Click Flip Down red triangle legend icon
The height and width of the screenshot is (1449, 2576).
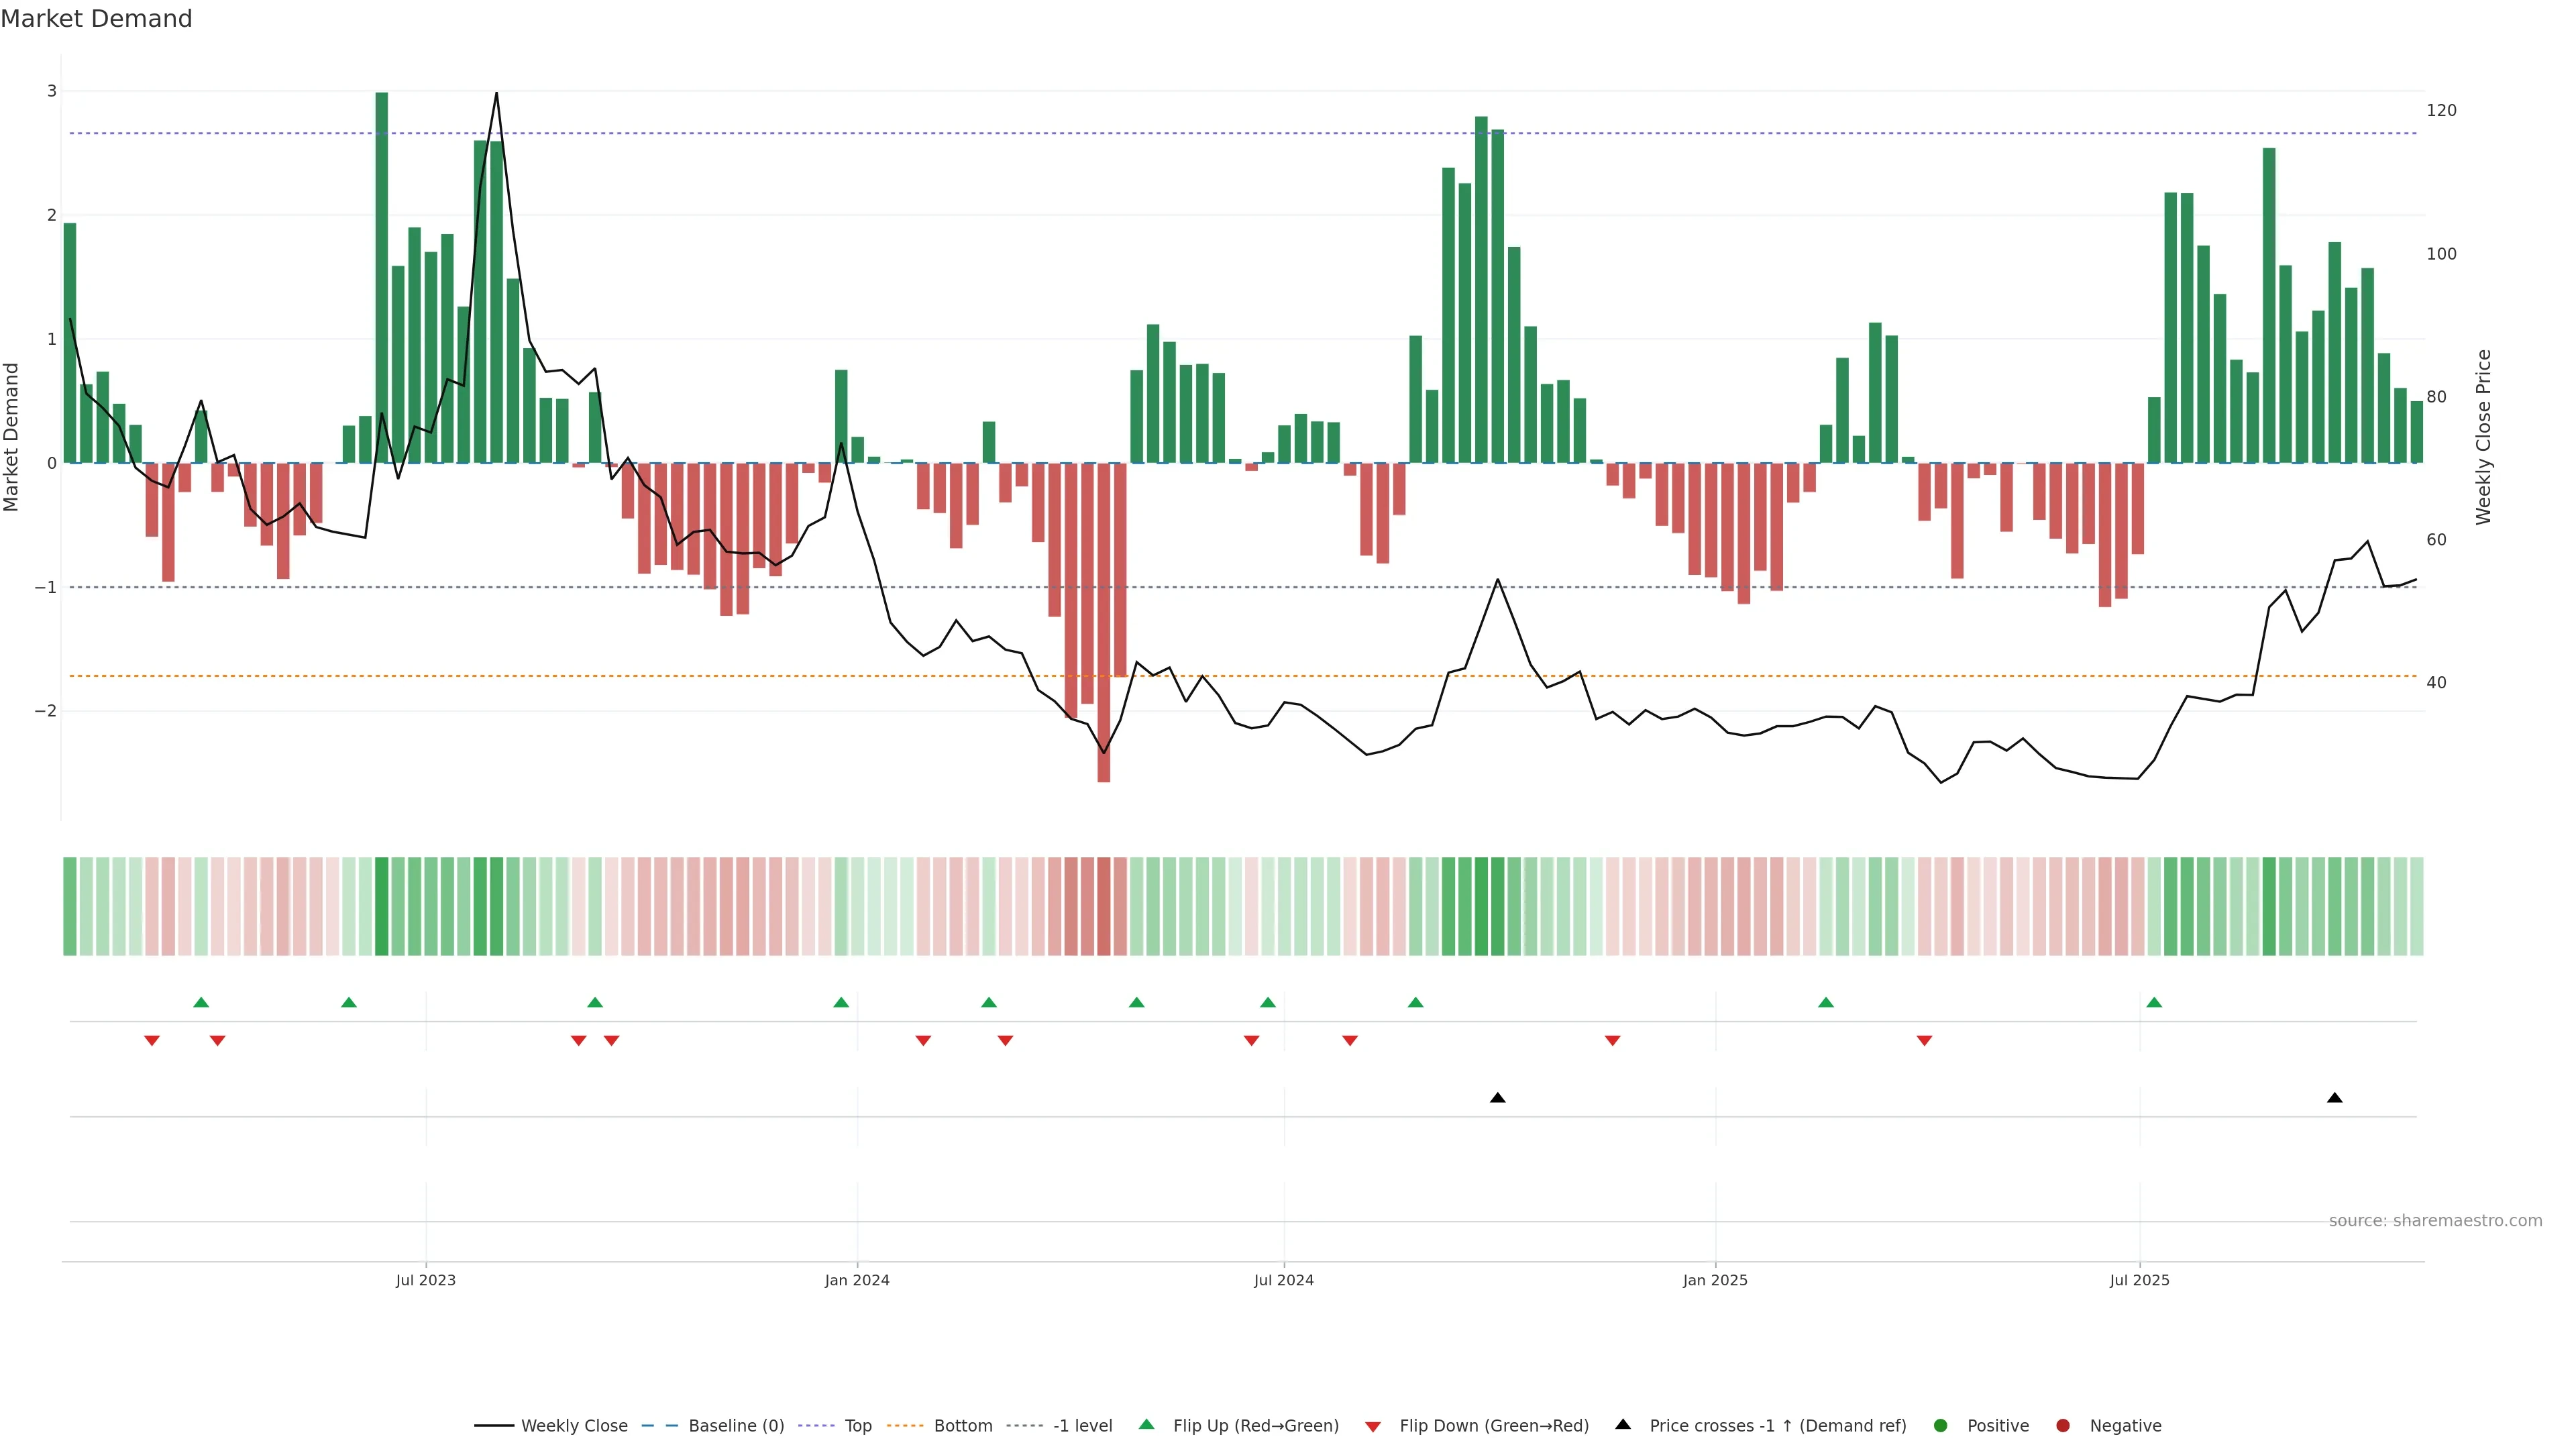pyautogui.click(x=1373, y=1427)
